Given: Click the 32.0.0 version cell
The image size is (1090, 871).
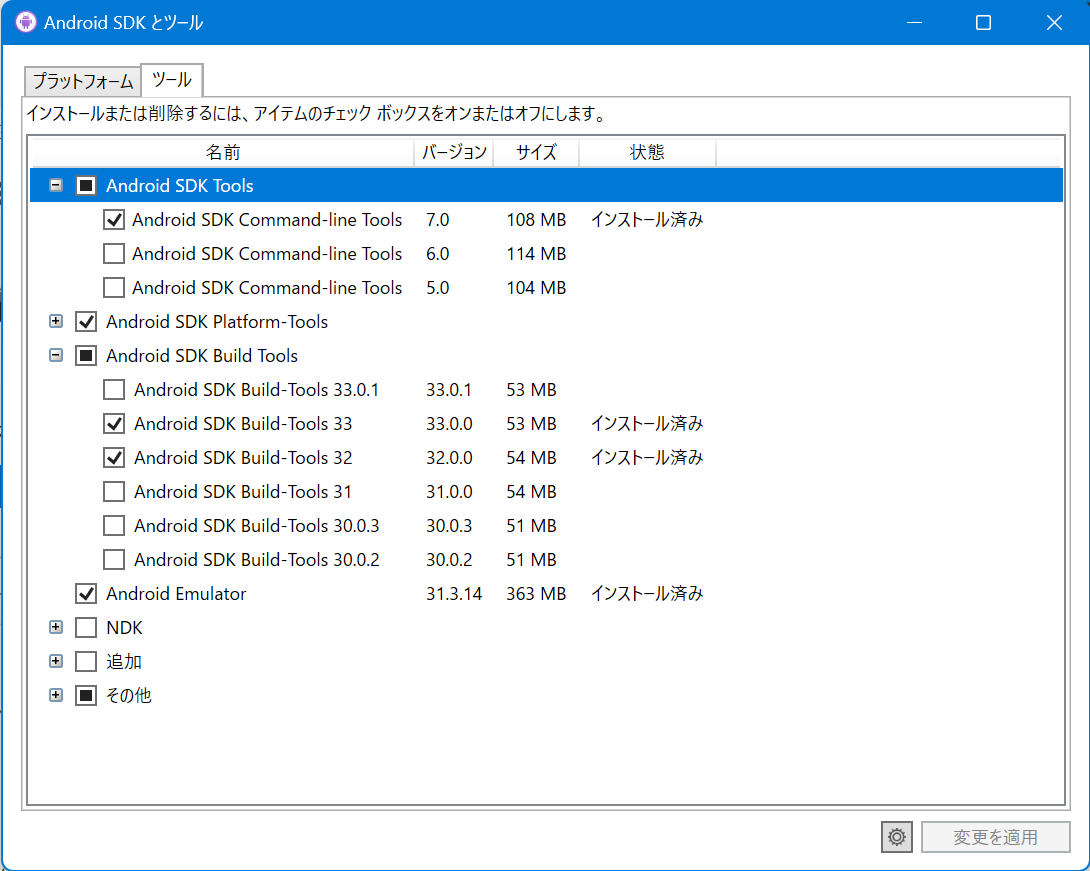Looking at the screenshot, I should [x=449, y=458].
